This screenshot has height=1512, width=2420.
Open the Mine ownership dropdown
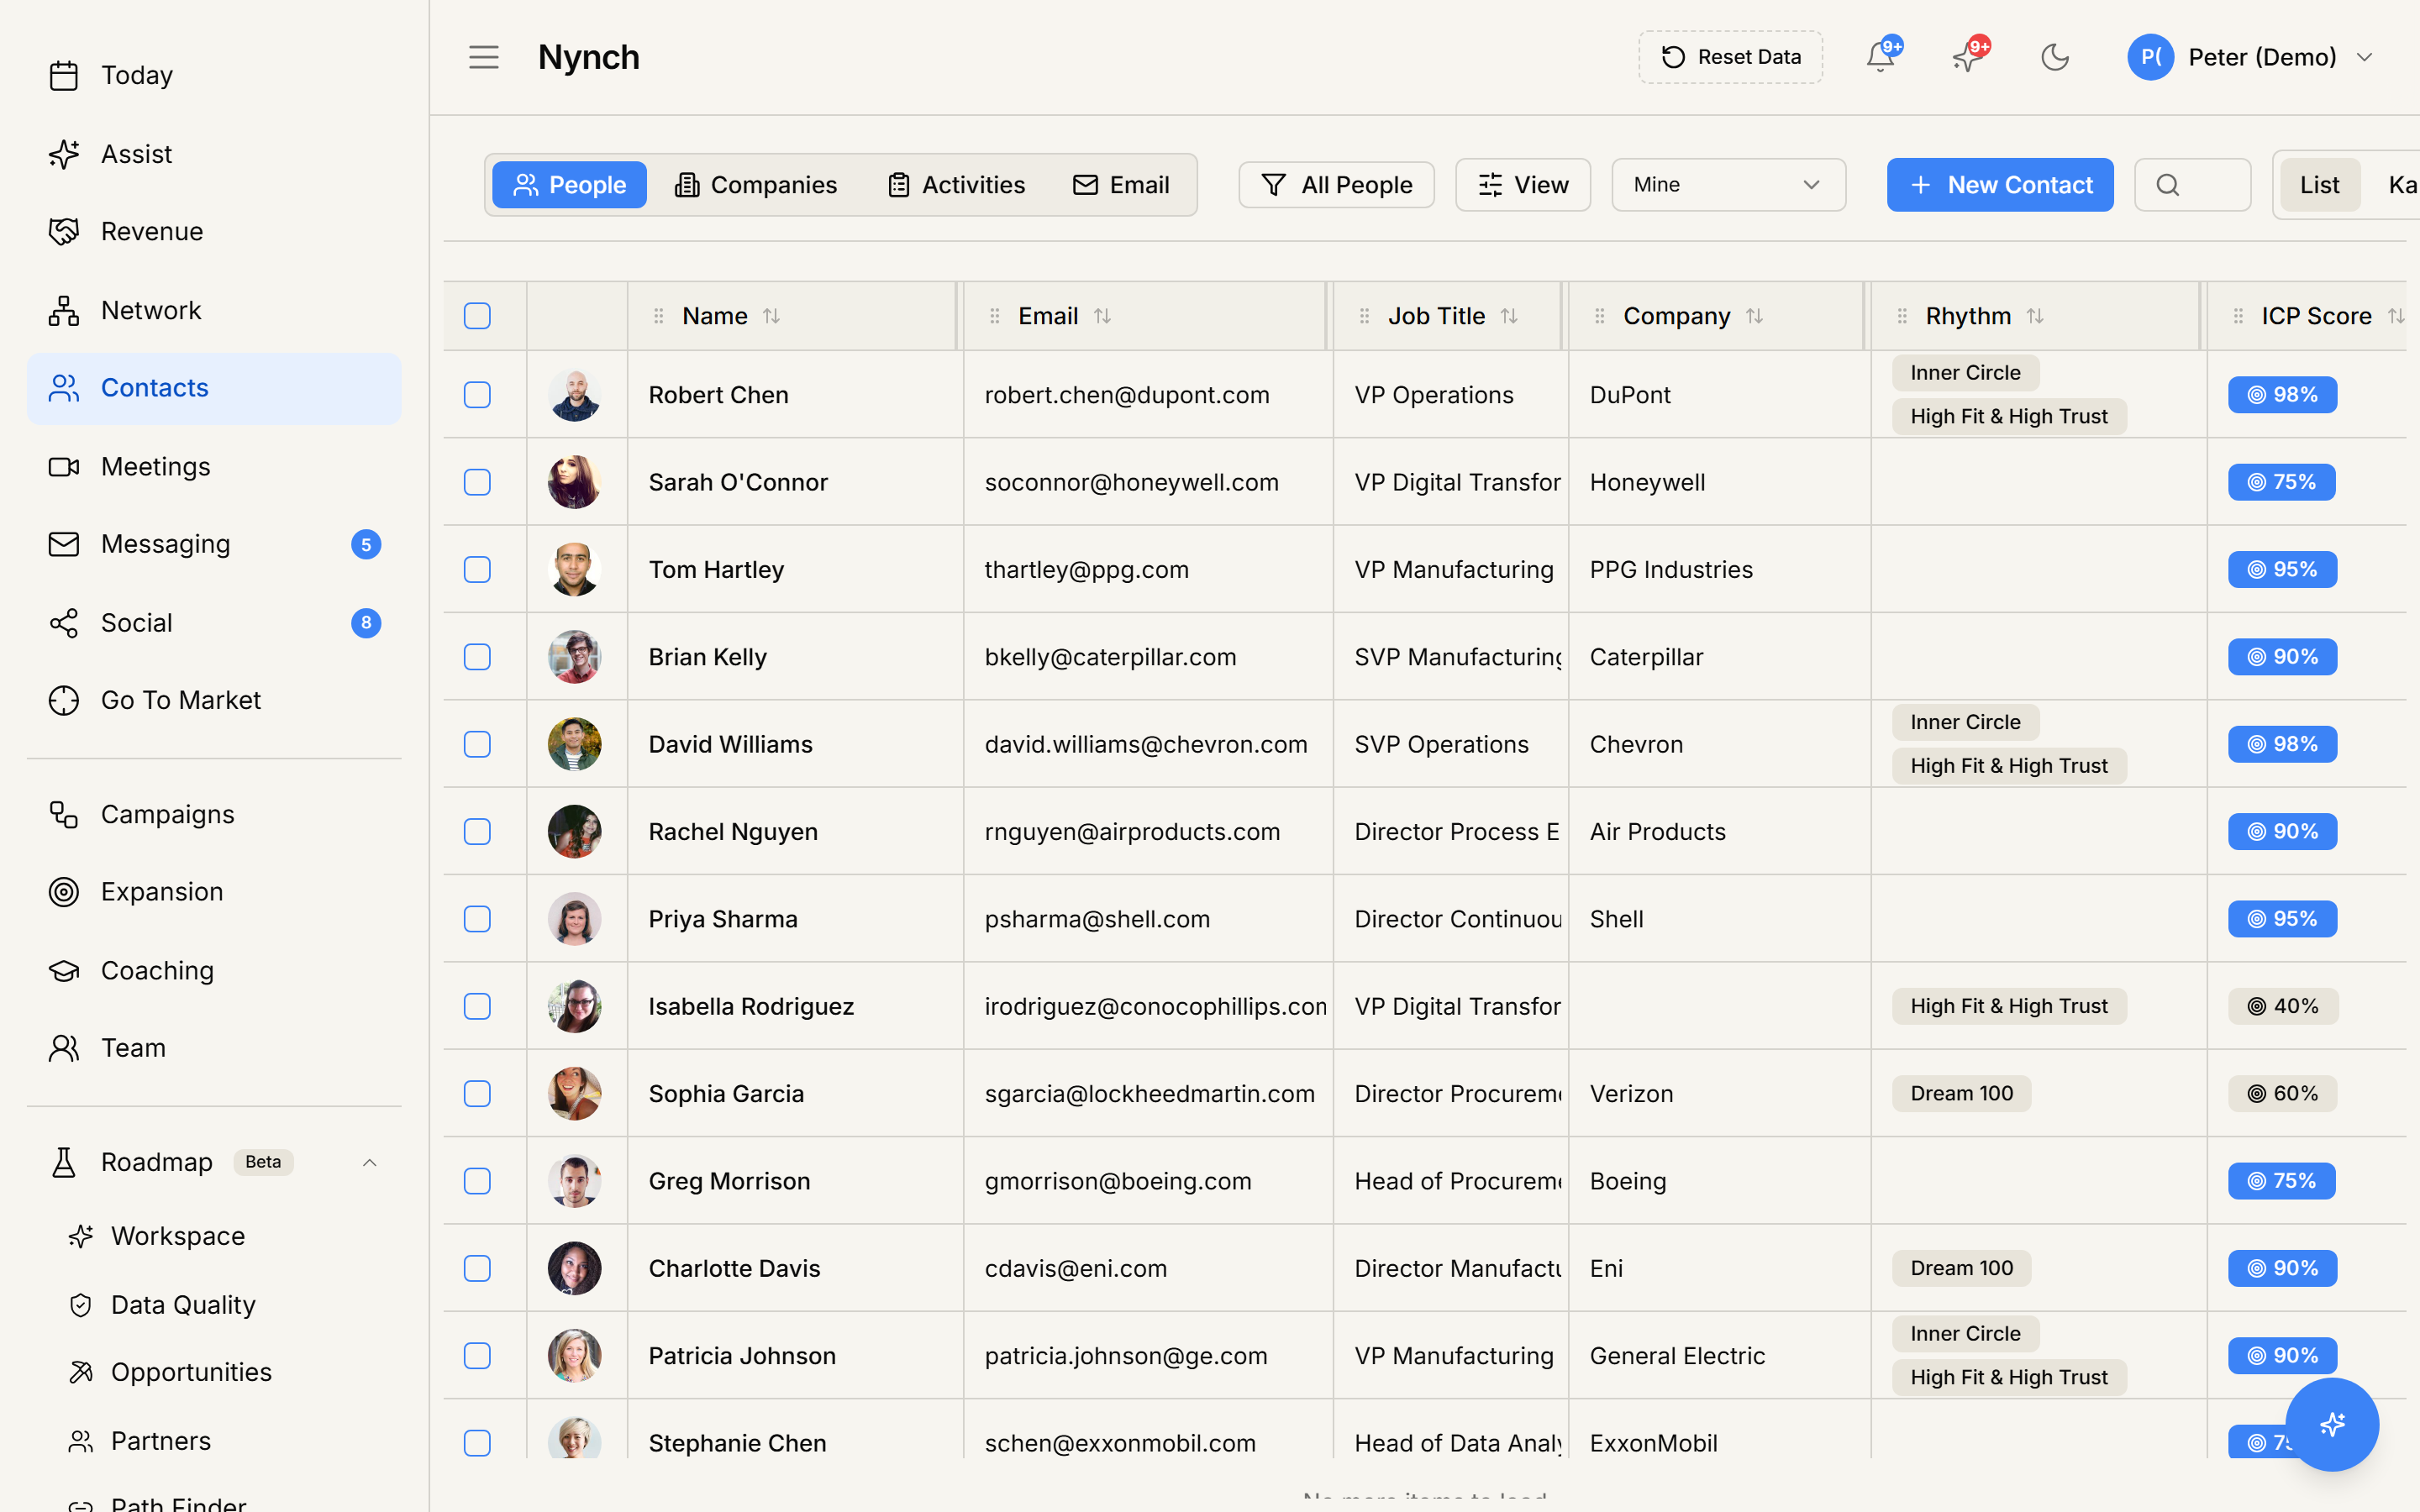(x=1728, y=185)
